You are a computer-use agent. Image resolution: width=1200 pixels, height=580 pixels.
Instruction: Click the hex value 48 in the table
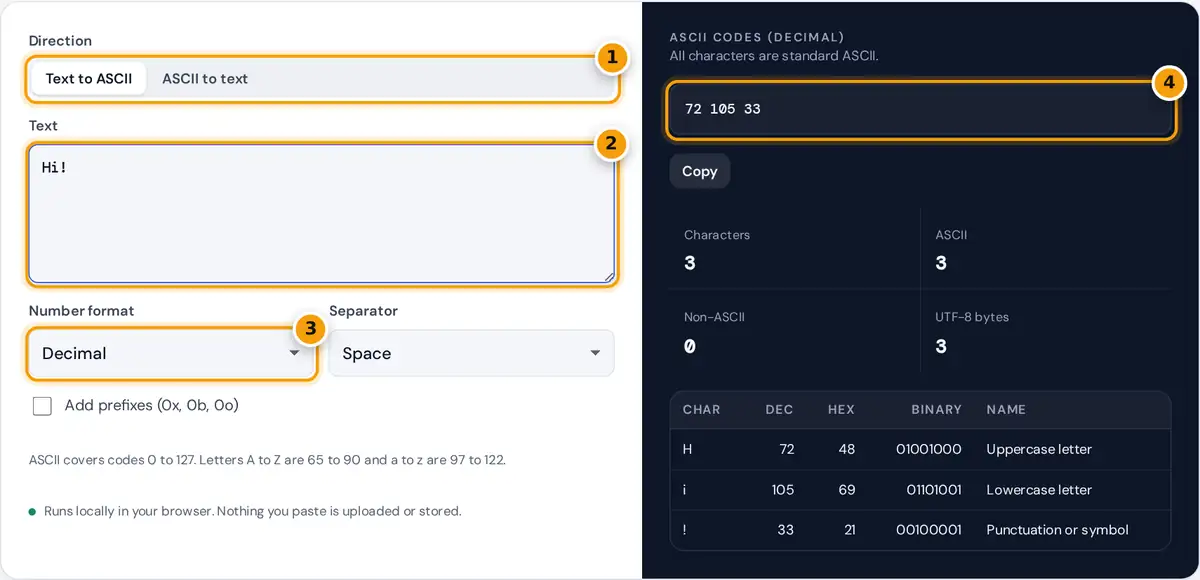(847, 449)
